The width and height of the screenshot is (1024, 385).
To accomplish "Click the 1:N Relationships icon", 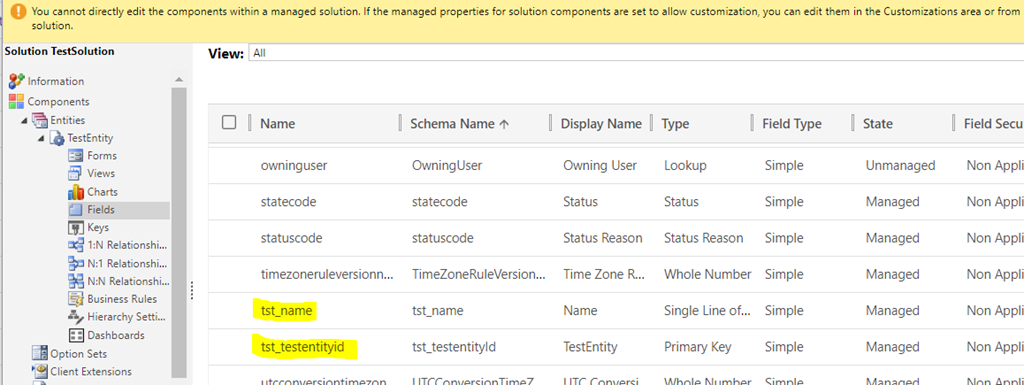I will tap(76, 245).
